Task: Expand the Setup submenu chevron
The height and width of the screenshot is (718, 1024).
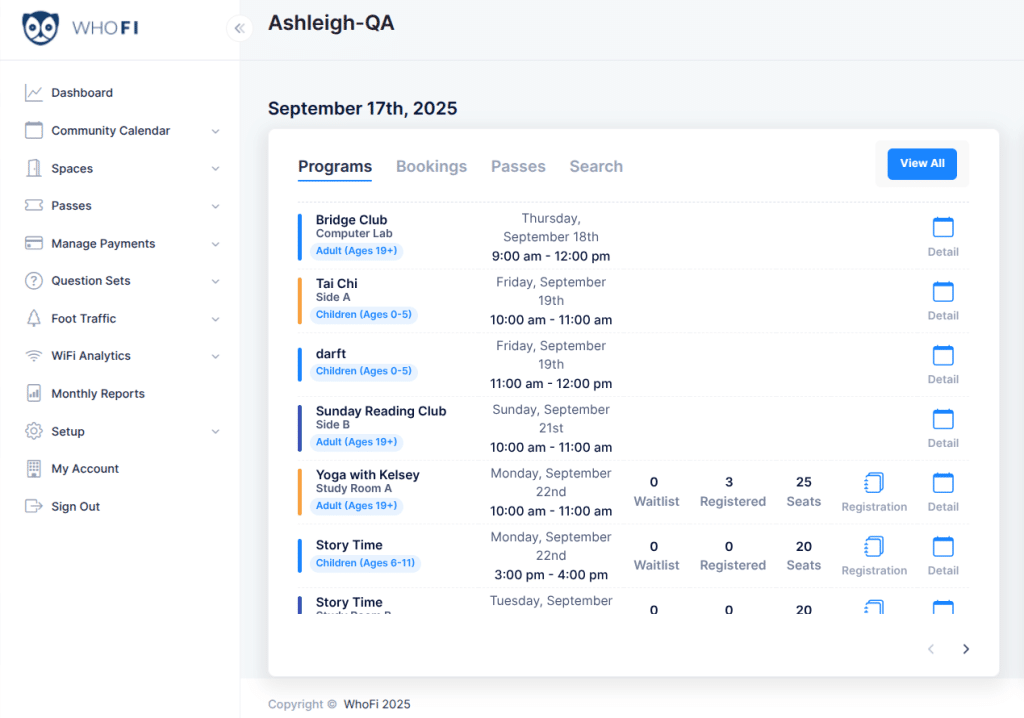Action: pos(215,432)
